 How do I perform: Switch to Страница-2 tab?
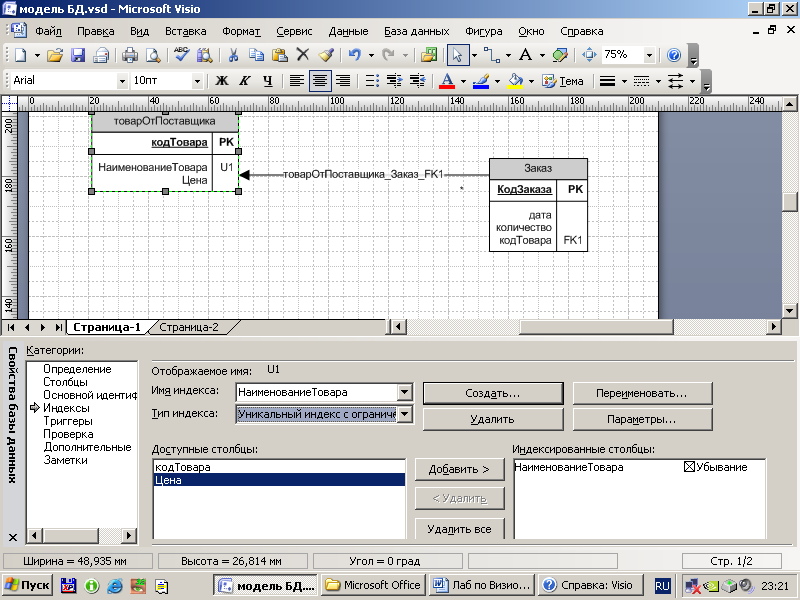[x=189, y=327]
